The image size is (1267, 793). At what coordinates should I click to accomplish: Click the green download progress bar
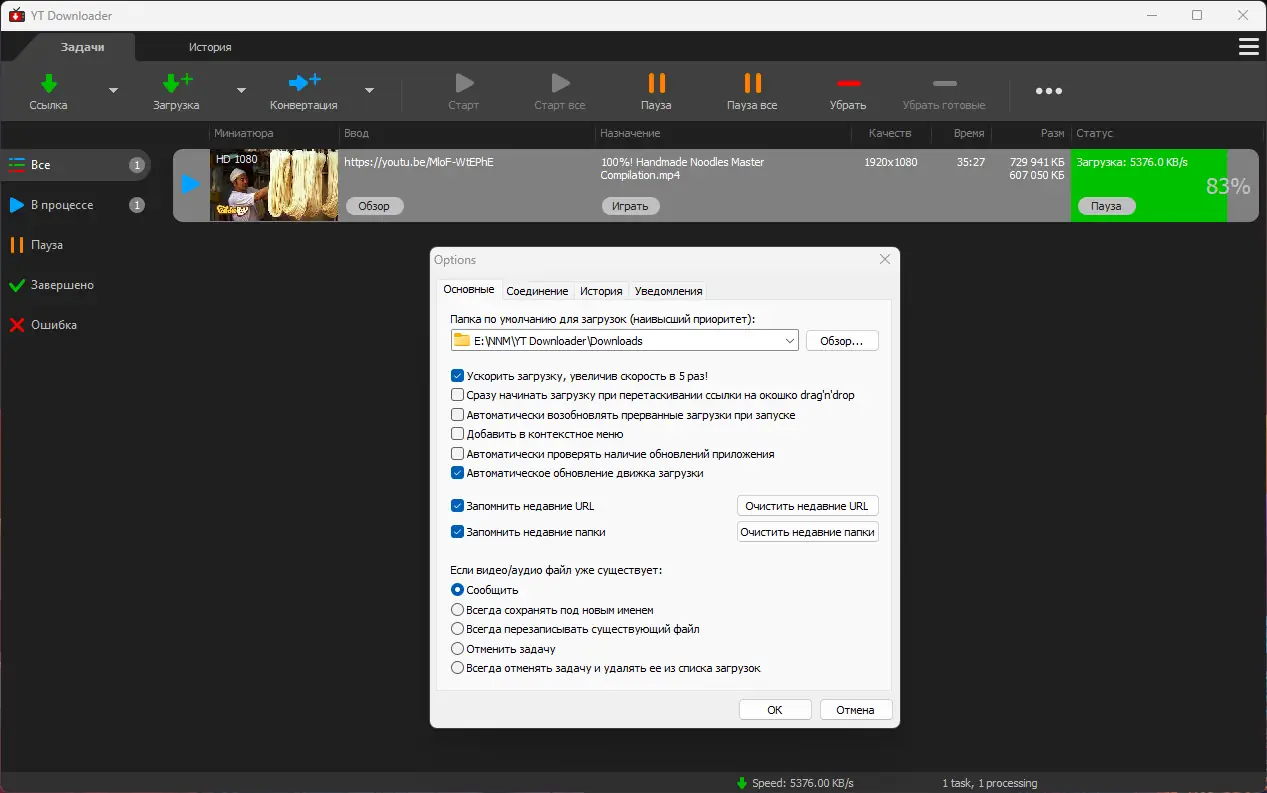(1148, 185)
